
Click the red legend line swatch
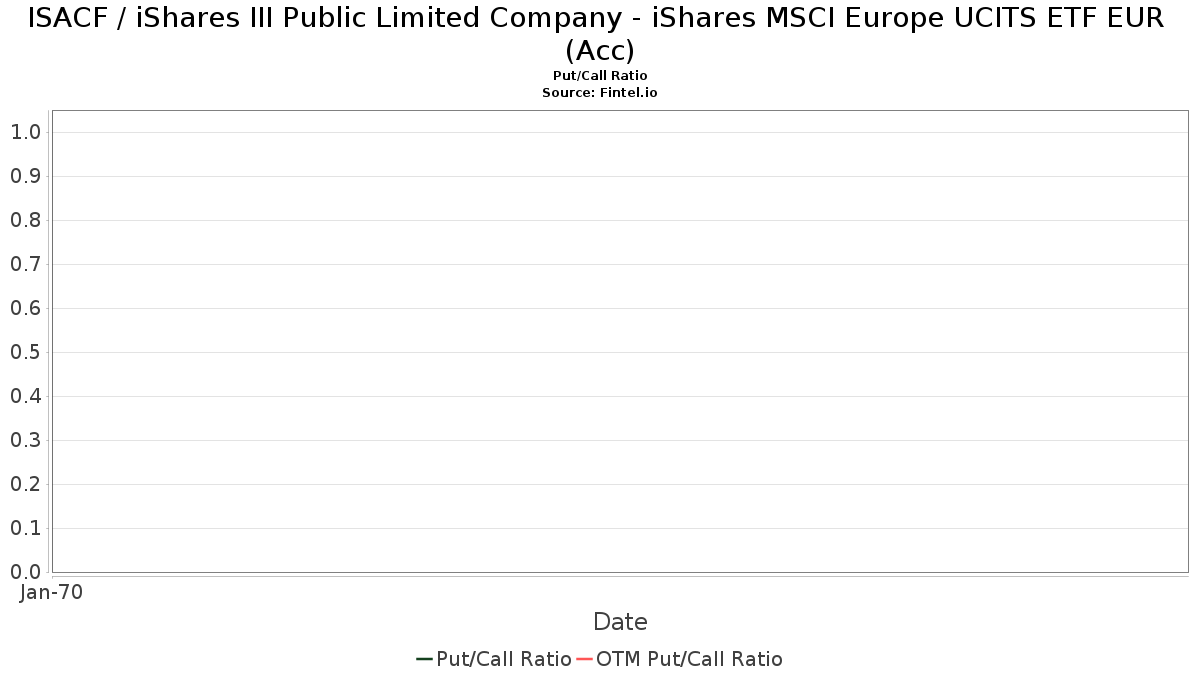point(584,659)
